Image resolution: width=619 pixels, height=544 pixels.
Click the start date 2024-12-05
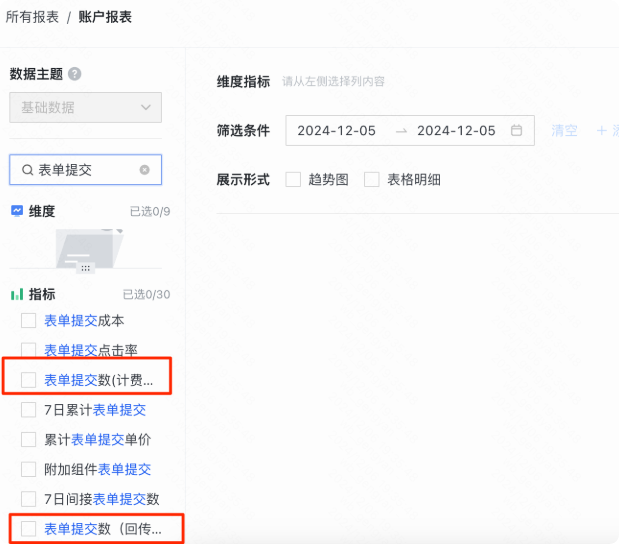[336, 131]
